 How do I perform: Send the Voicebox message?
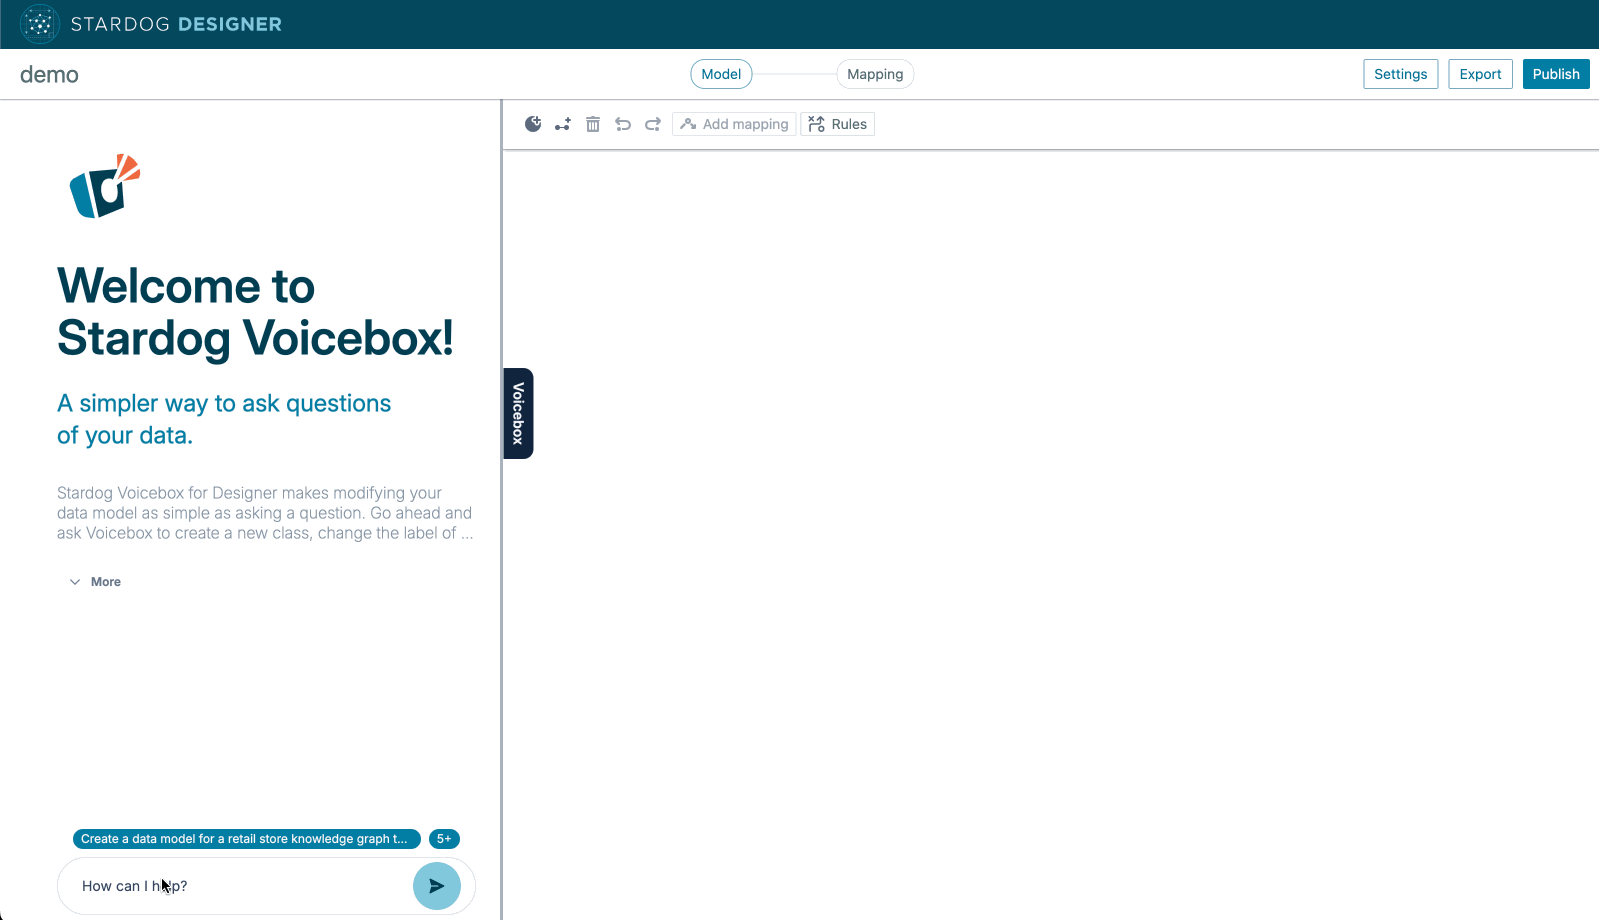[437, 886]
